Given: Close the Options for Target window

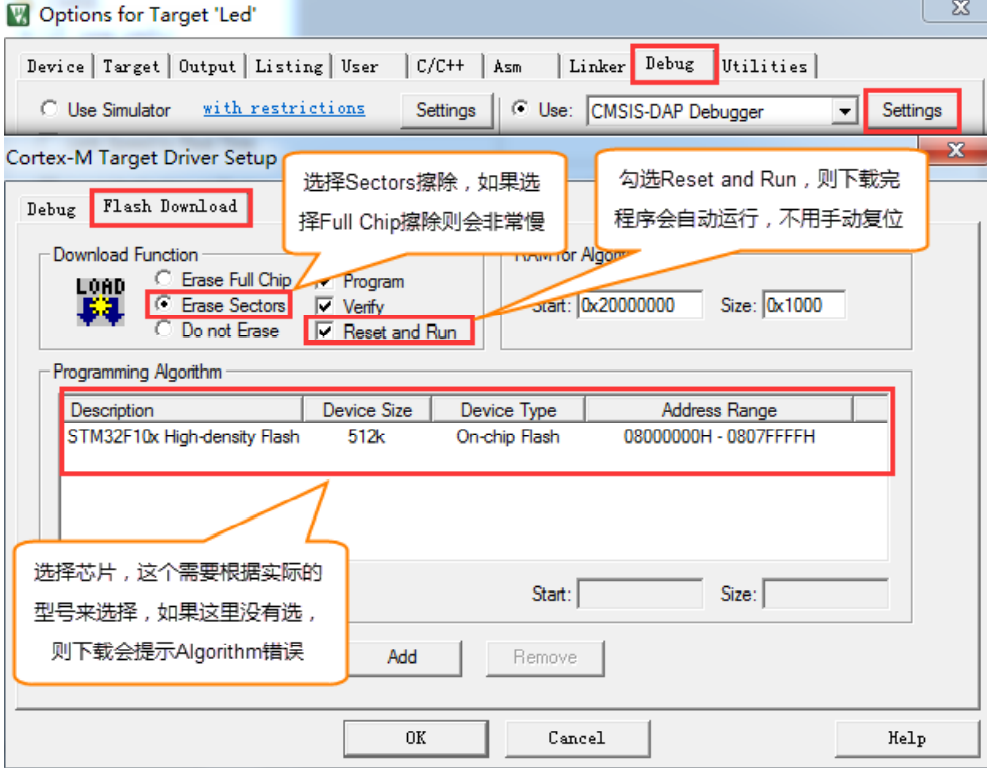Looking at the screenshot, I should (x=960, y=8).
